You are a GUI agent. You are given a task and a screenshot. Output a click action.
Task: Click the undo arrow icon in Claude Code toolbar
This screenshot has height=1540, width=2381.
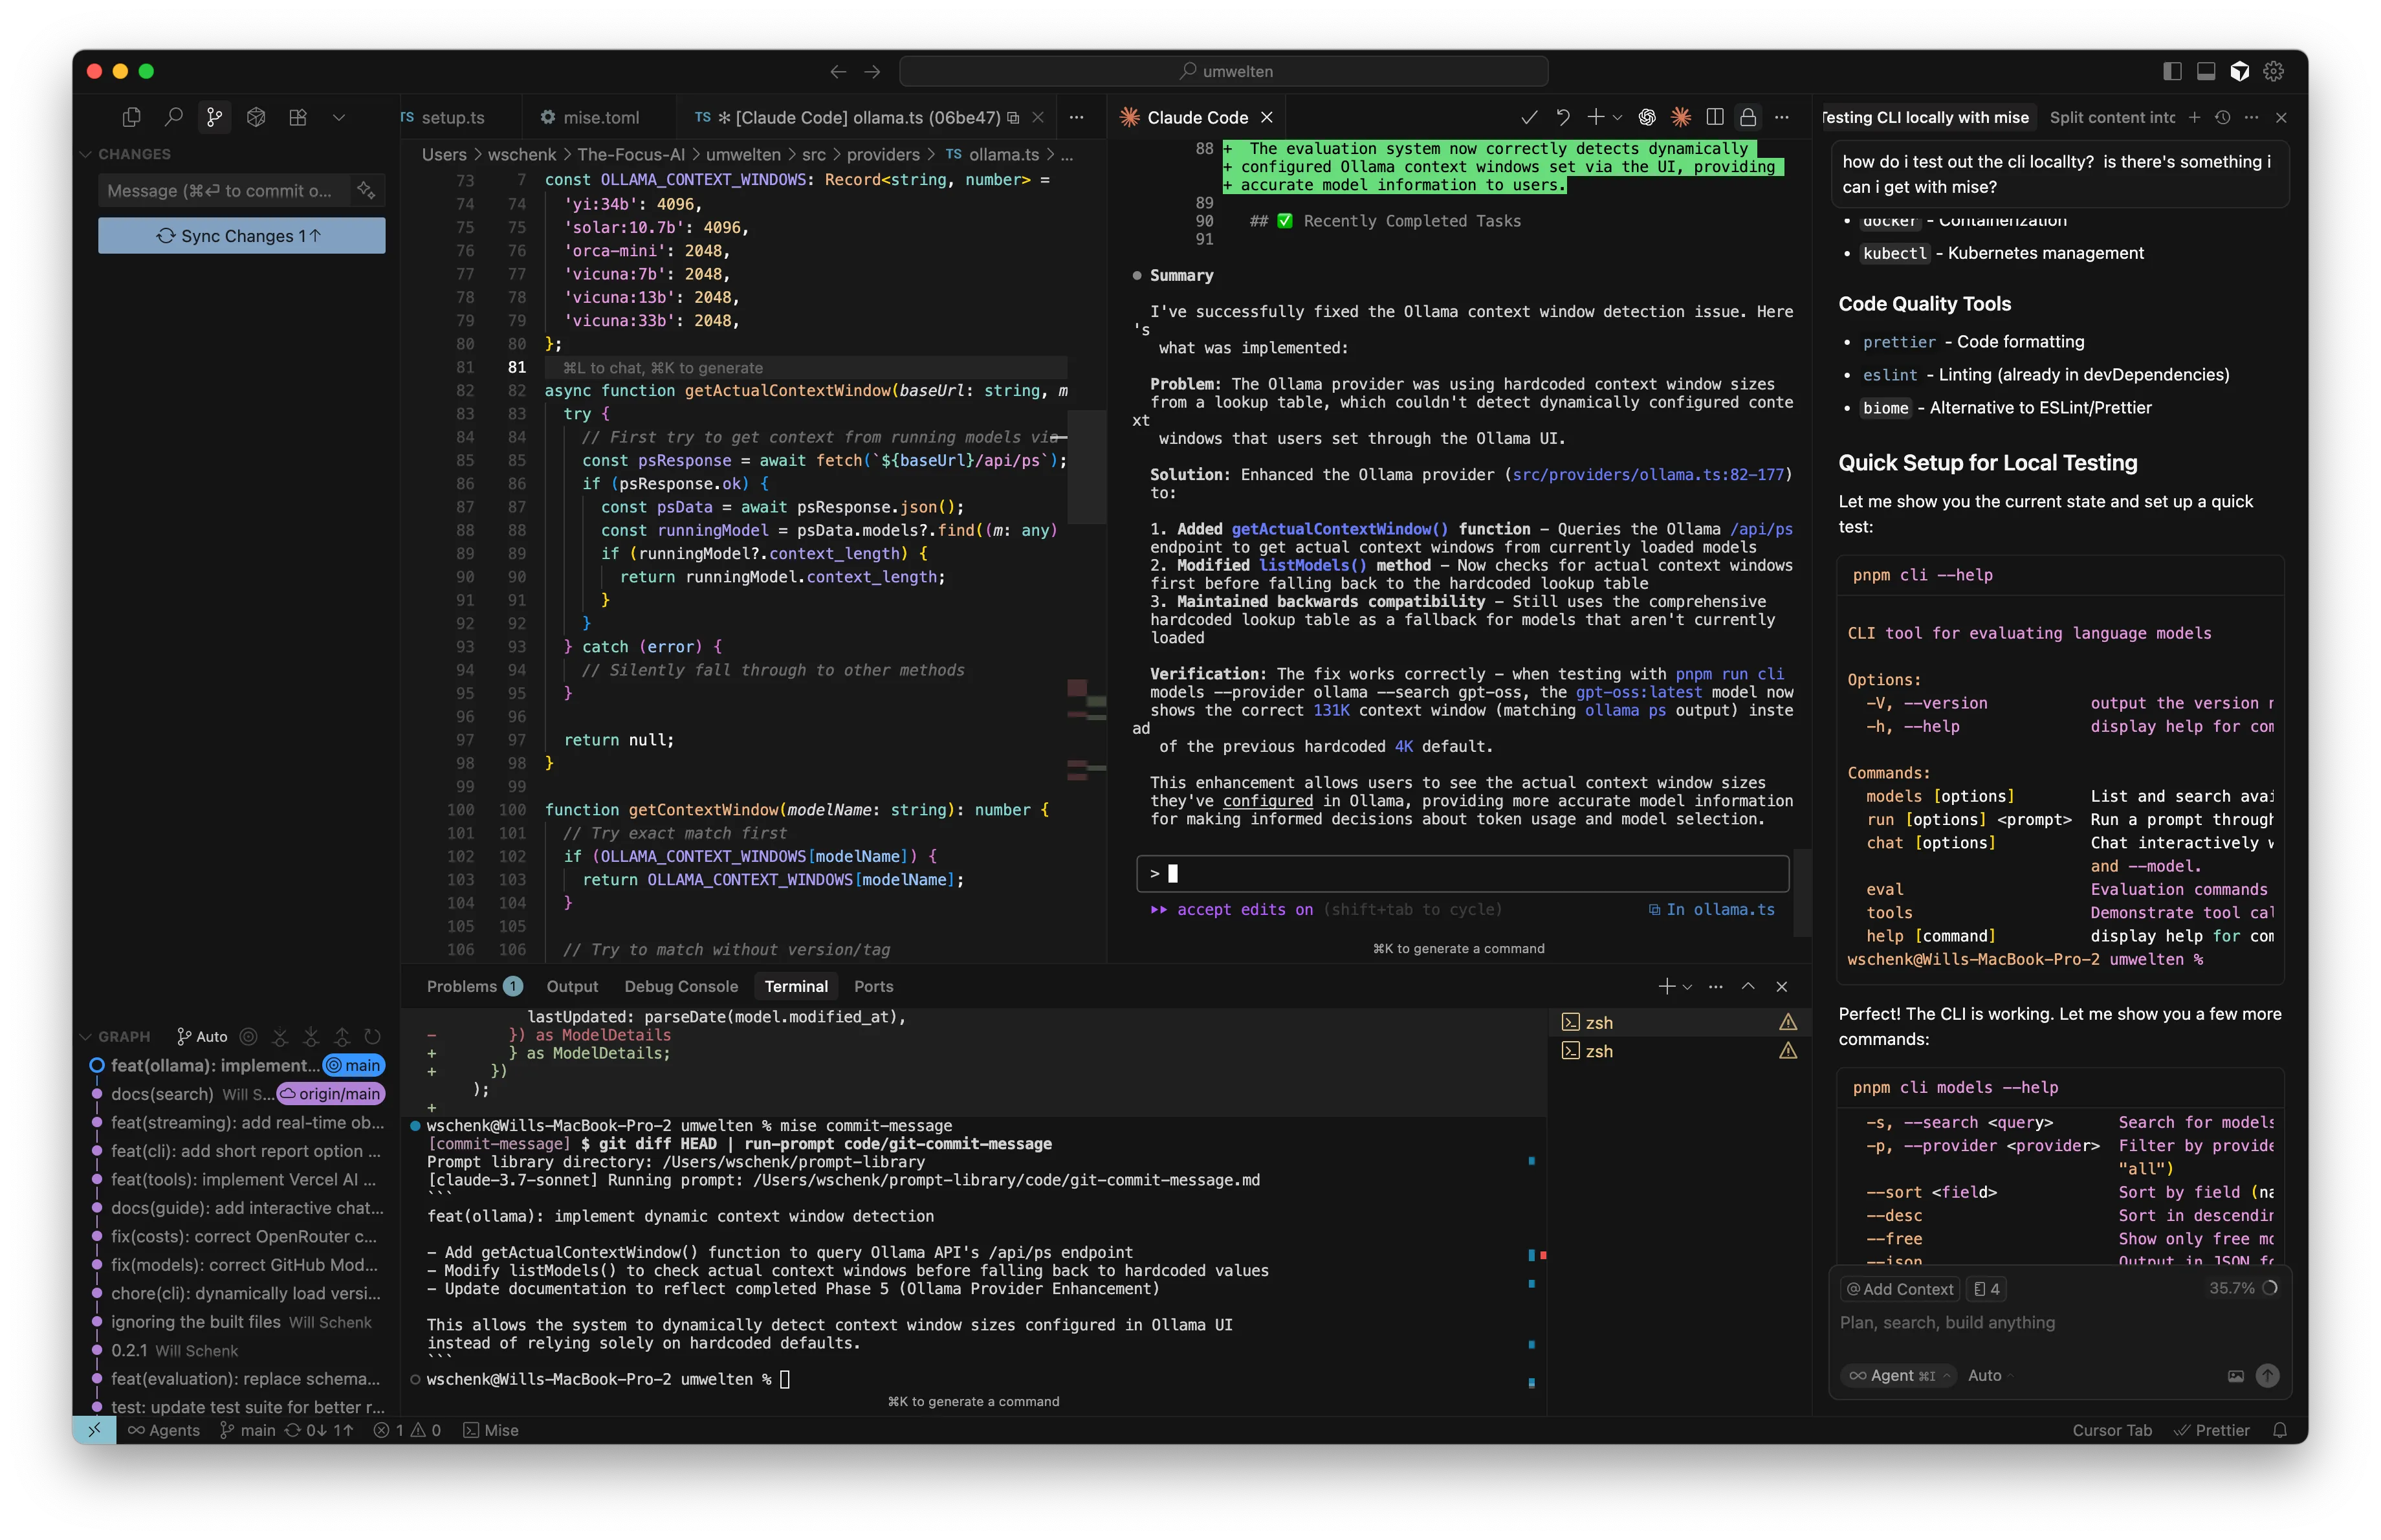pos(1562,117)
